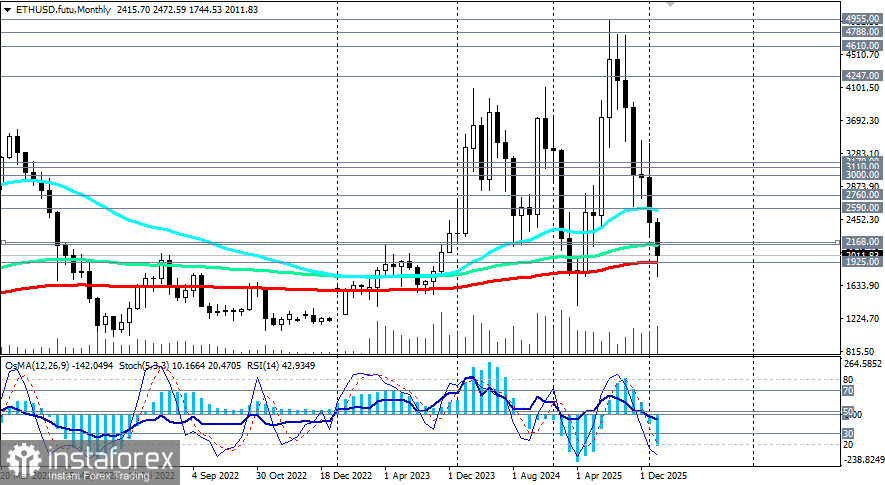Select the OsMA(12,26,9) indicator label
This screenshot has height=485, width=885.
pos(37,366)
